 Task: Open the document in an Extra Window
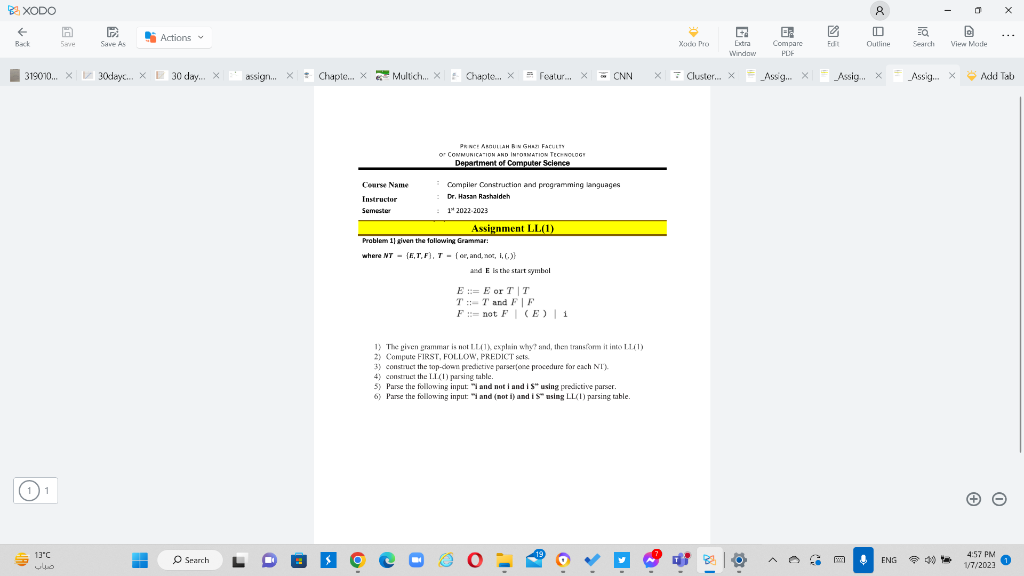coord(742,37)
